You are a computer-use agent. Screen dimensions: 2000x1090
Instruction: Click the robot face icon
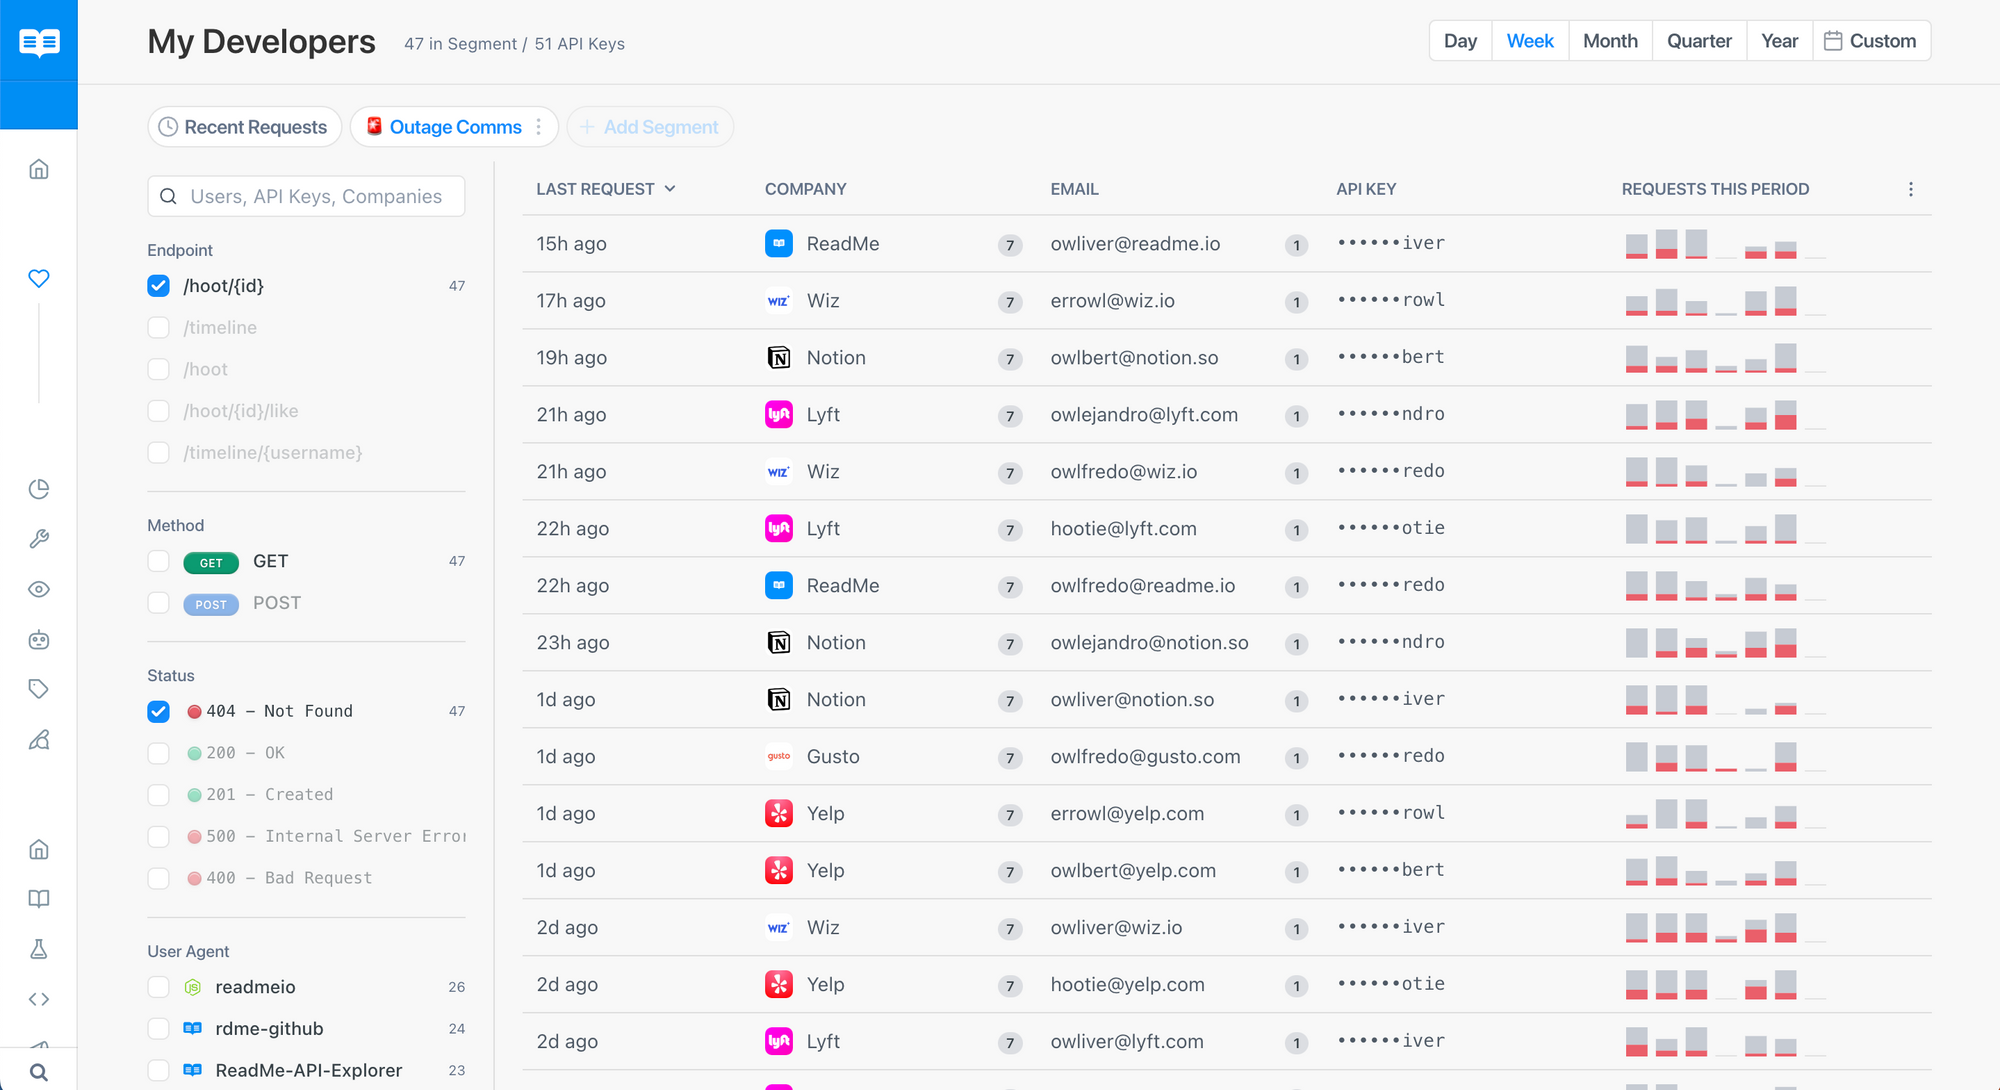point(39,640)
